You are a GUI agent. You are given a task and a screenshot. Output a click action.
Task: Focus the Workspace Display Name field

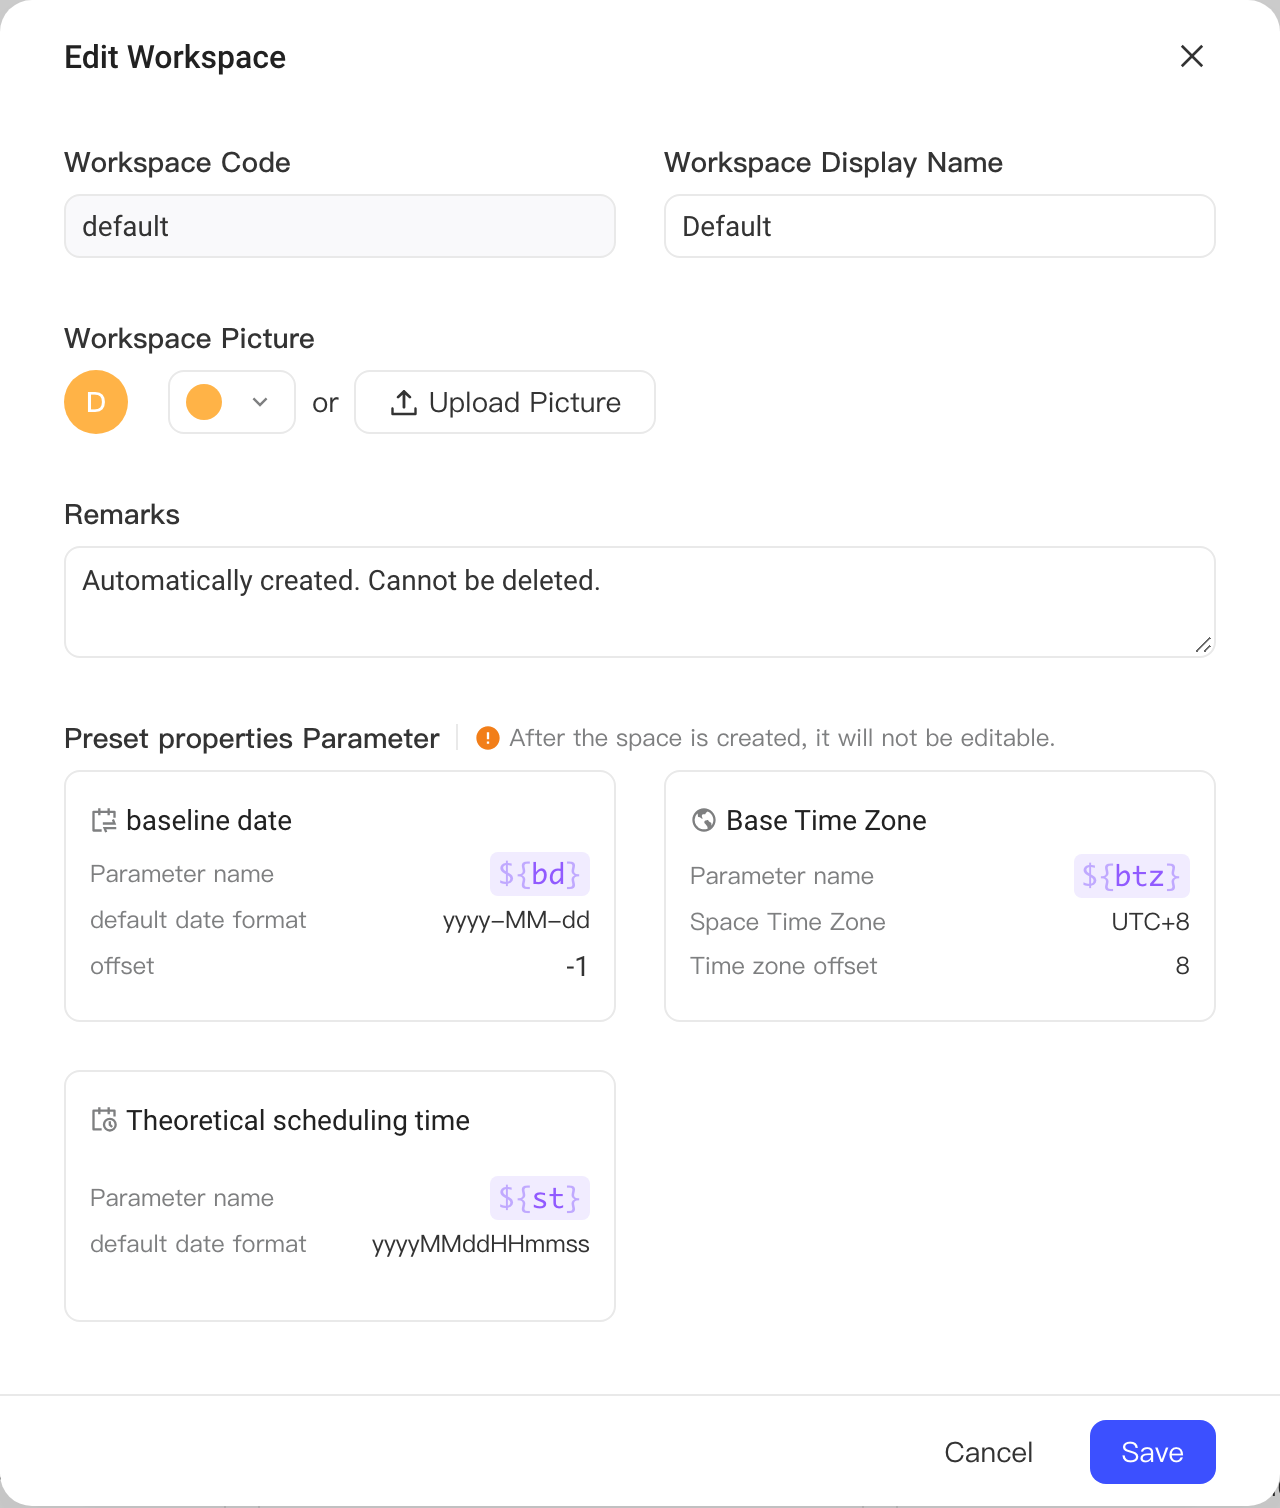click(940, 226)
